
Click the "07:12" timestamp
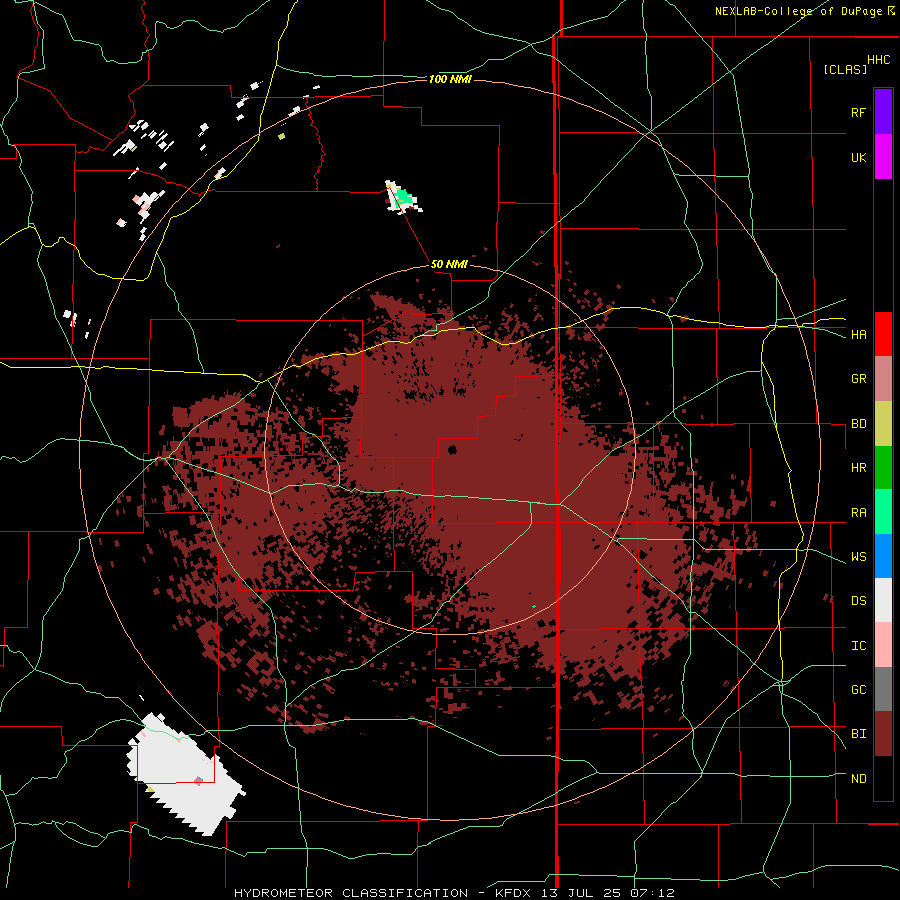pyautogui.click(x=653, y=893)
